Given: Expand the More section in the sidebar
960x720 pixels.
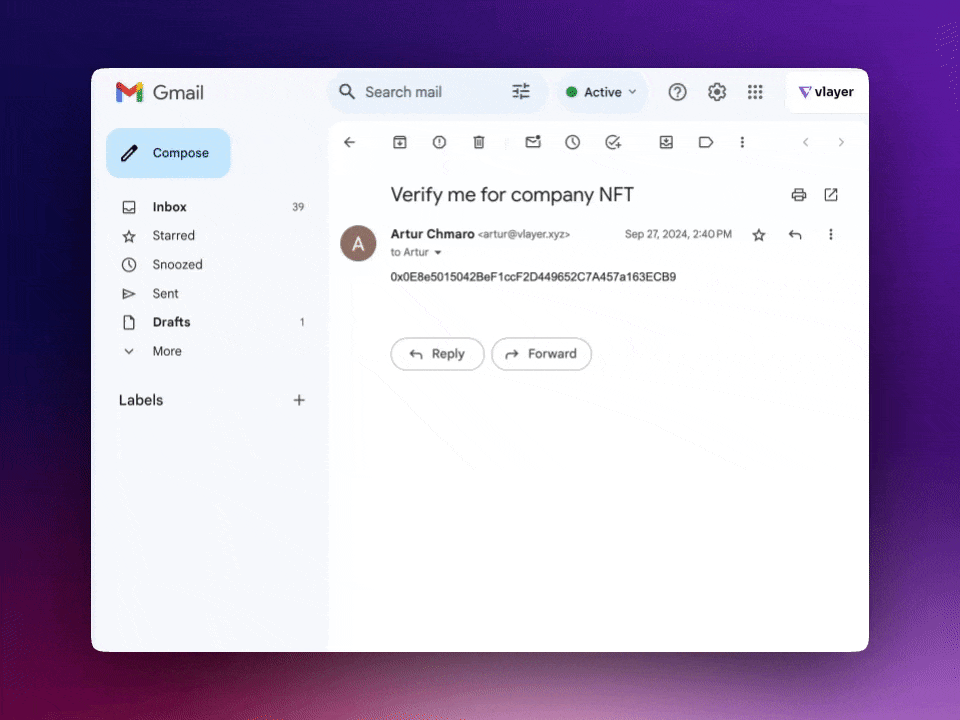Looking at the screenshot, I should click(166, 351).
